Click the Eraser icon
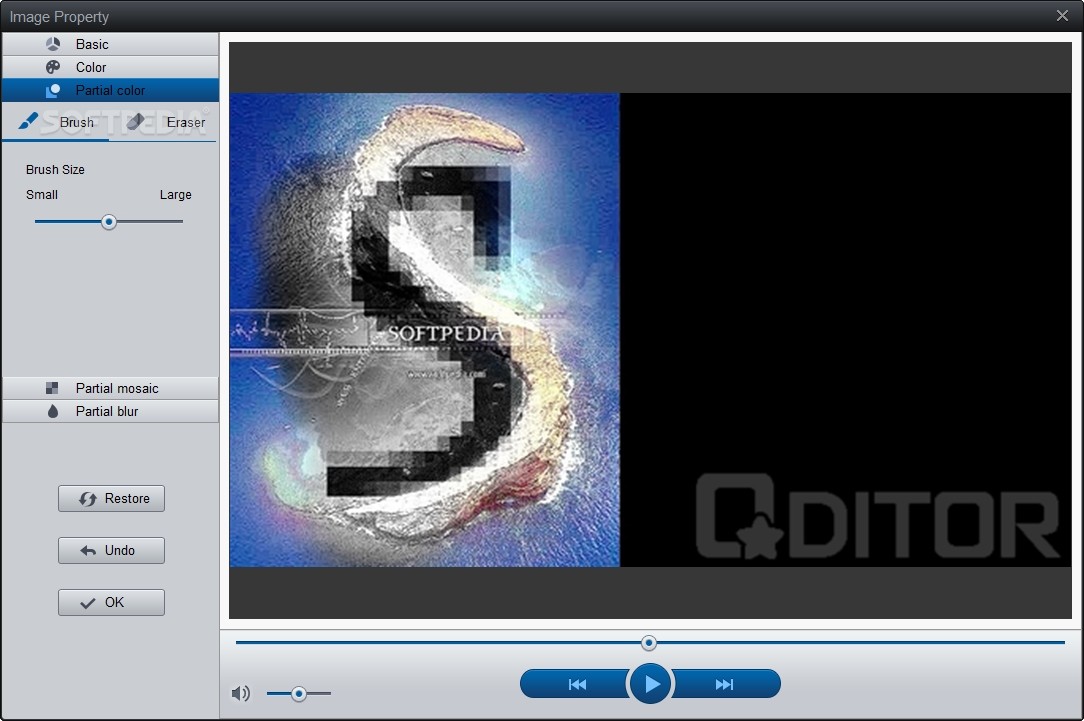Viewport: 1084px width, 721px height. [136, 121]
